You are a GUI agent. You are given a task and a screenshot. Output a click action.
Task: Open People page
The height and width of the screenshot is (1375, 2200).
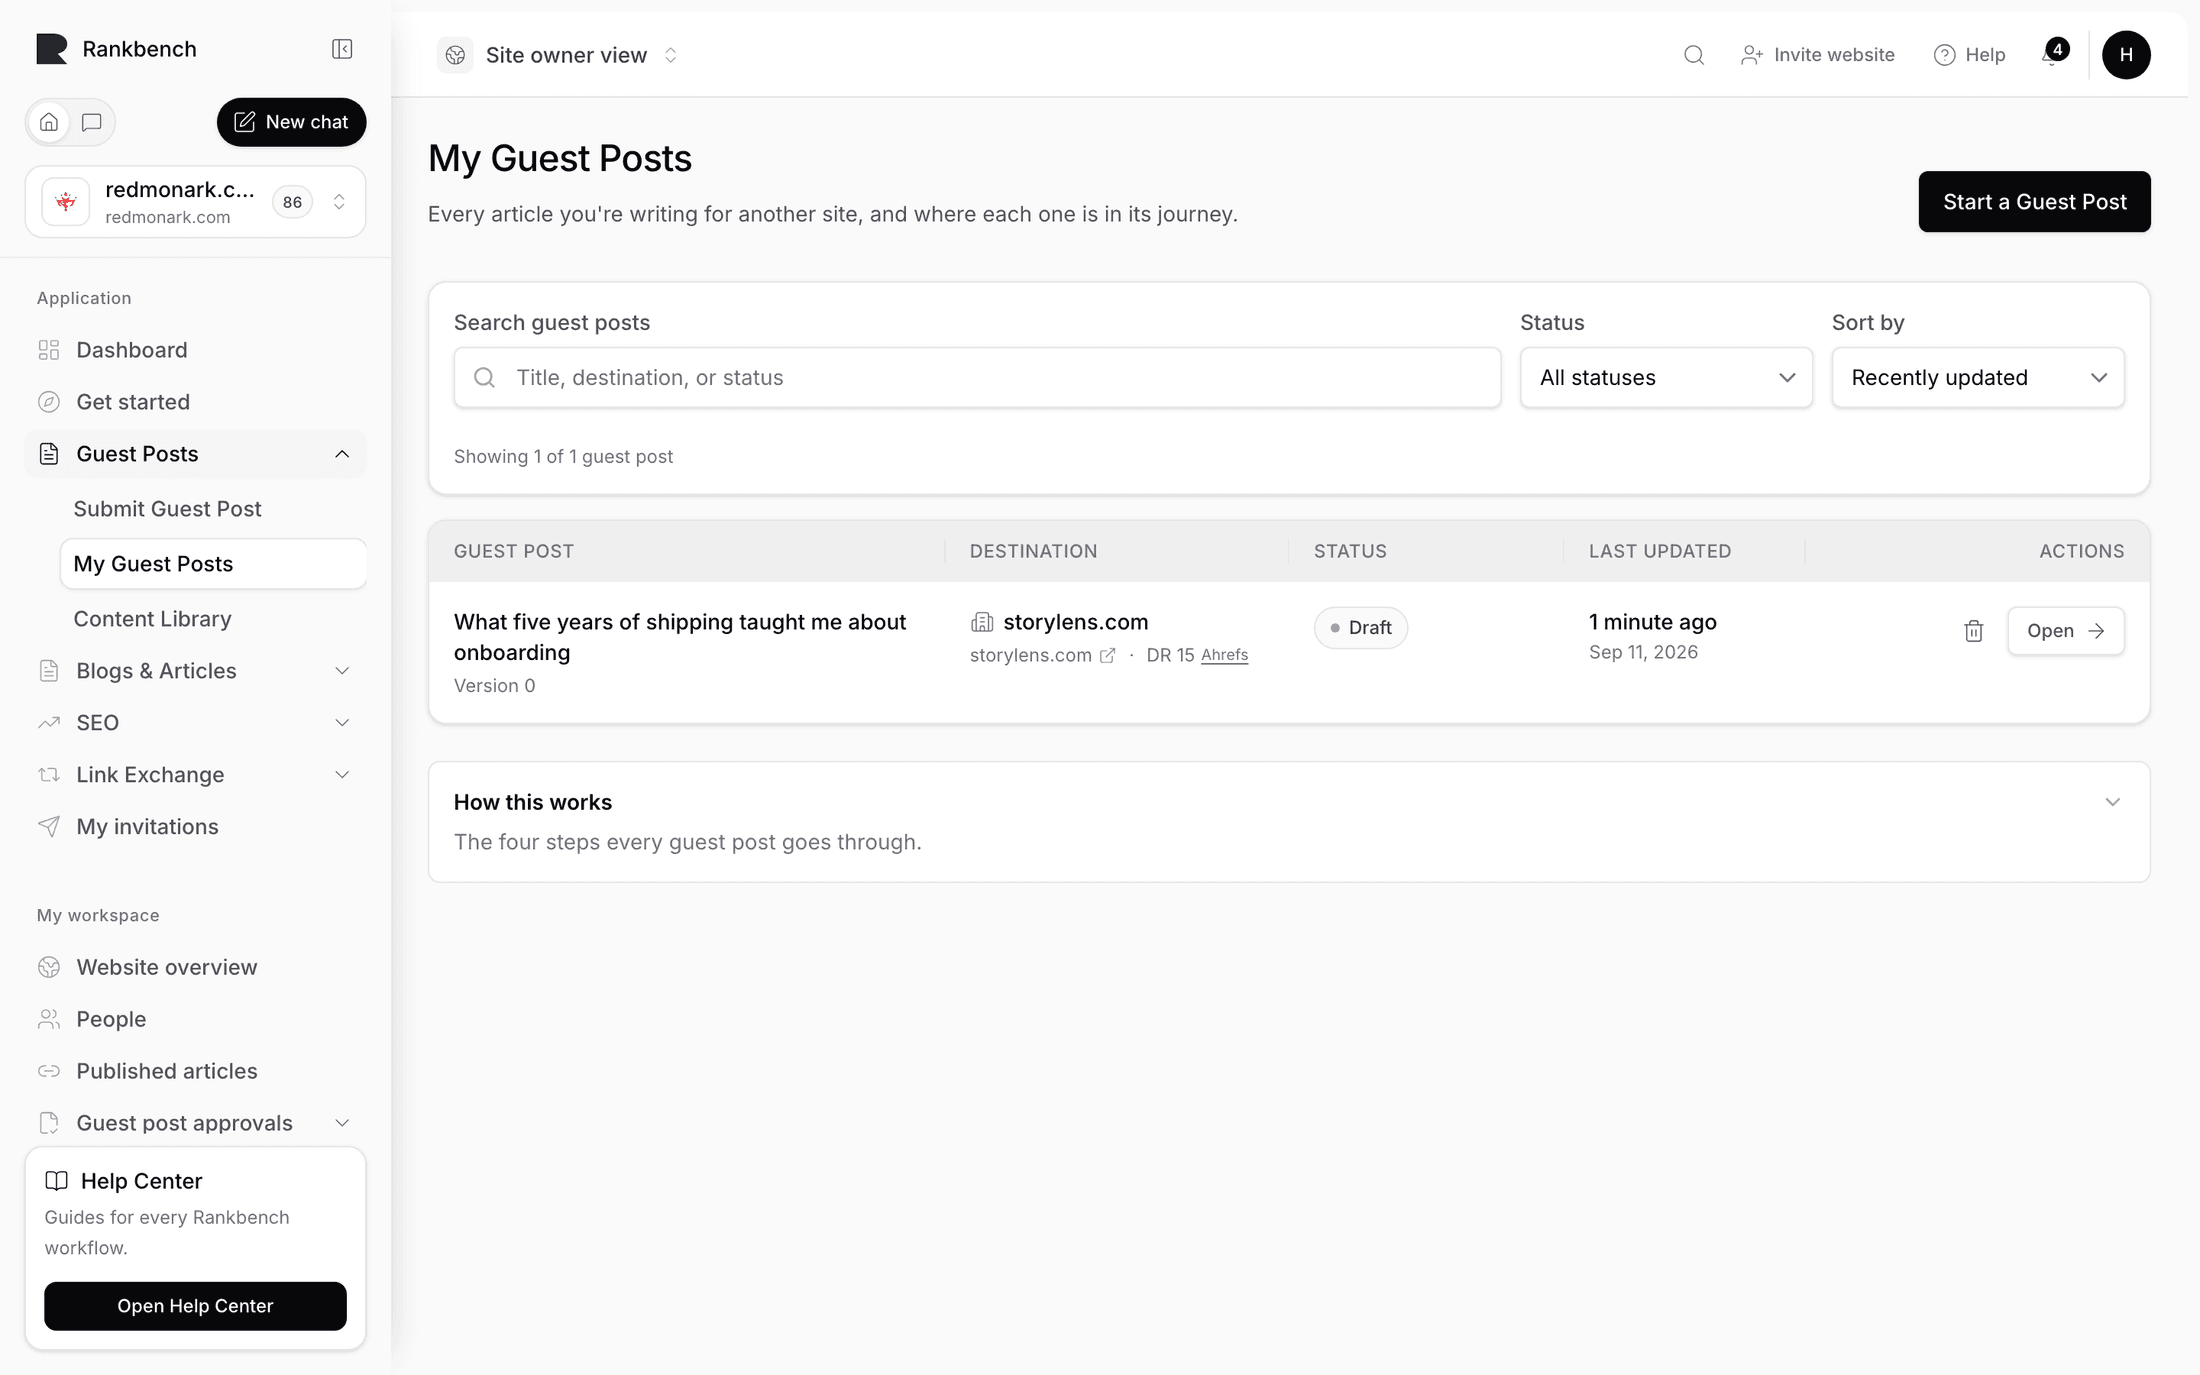click(x=195, y=1019)
